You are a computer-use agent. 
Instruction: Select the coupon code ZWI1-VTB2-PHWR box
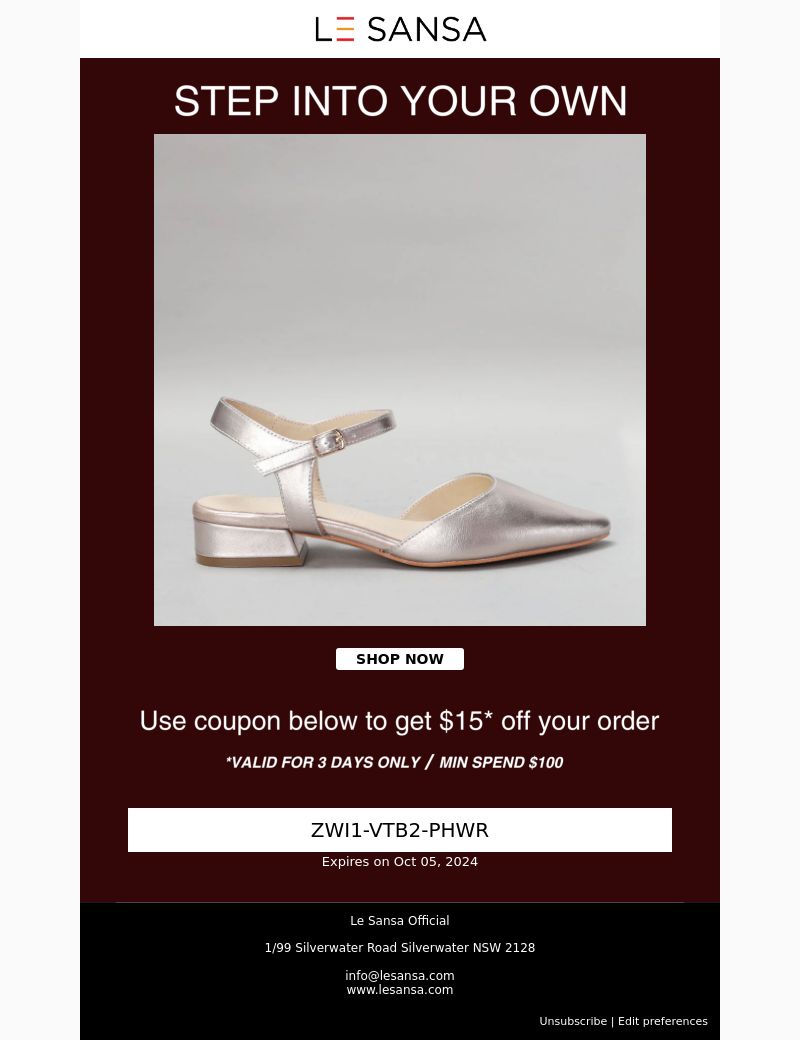tap(400, 830)
